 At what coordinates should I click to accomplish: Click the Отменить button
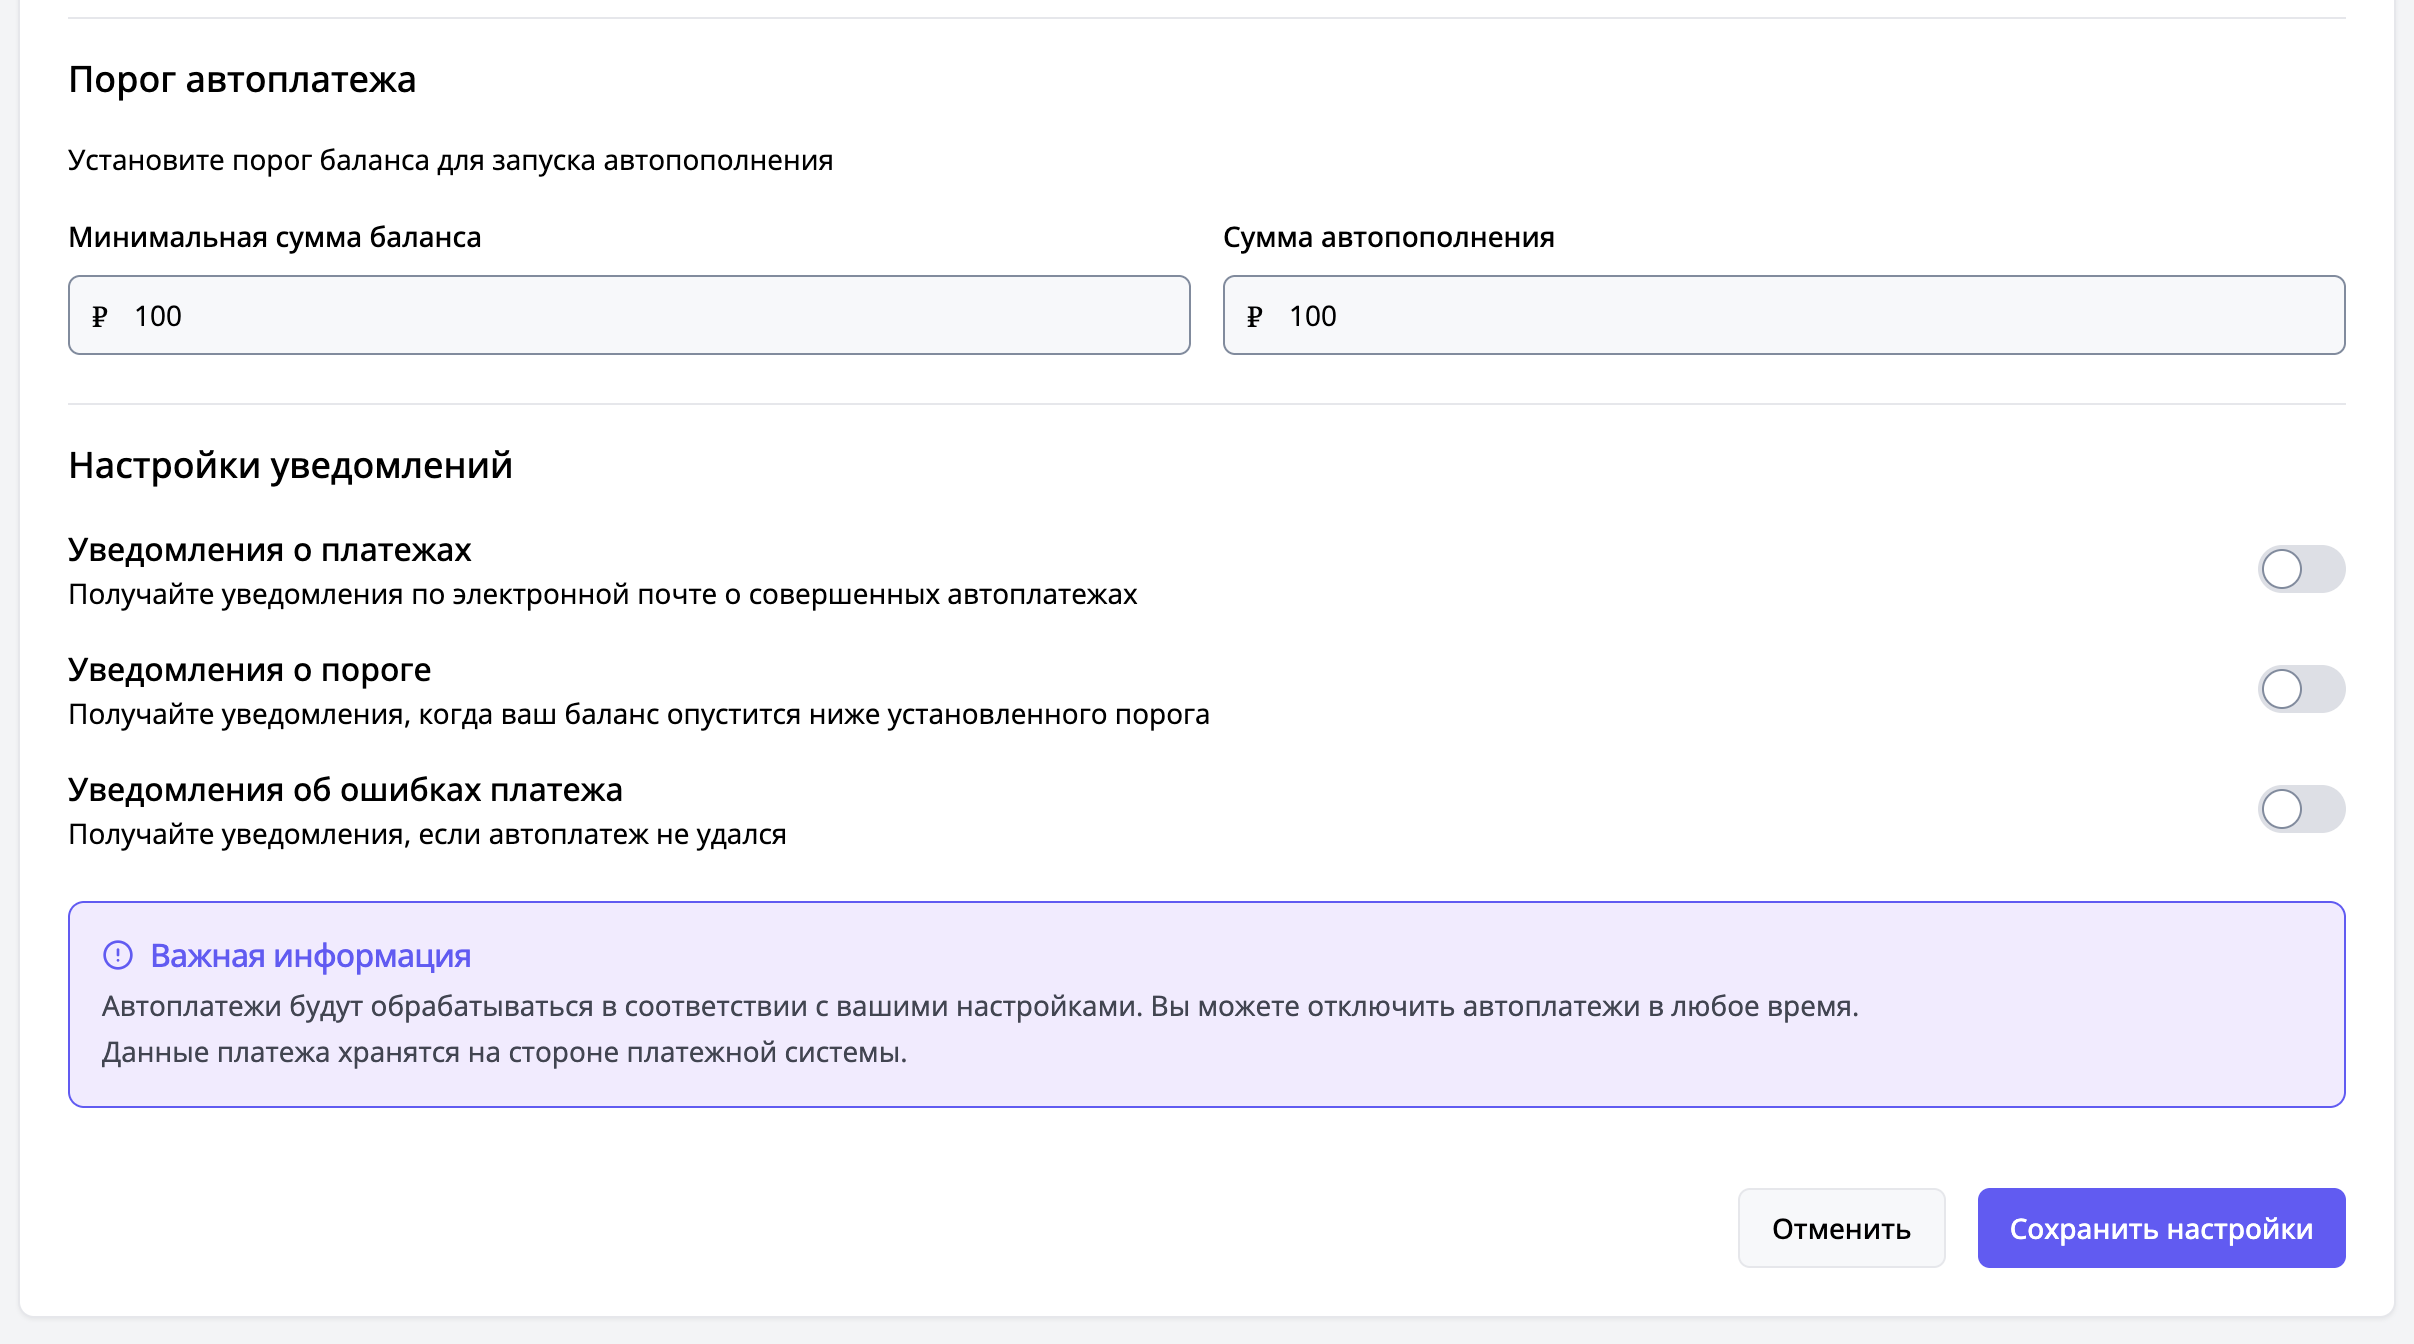point(1840,1228)
